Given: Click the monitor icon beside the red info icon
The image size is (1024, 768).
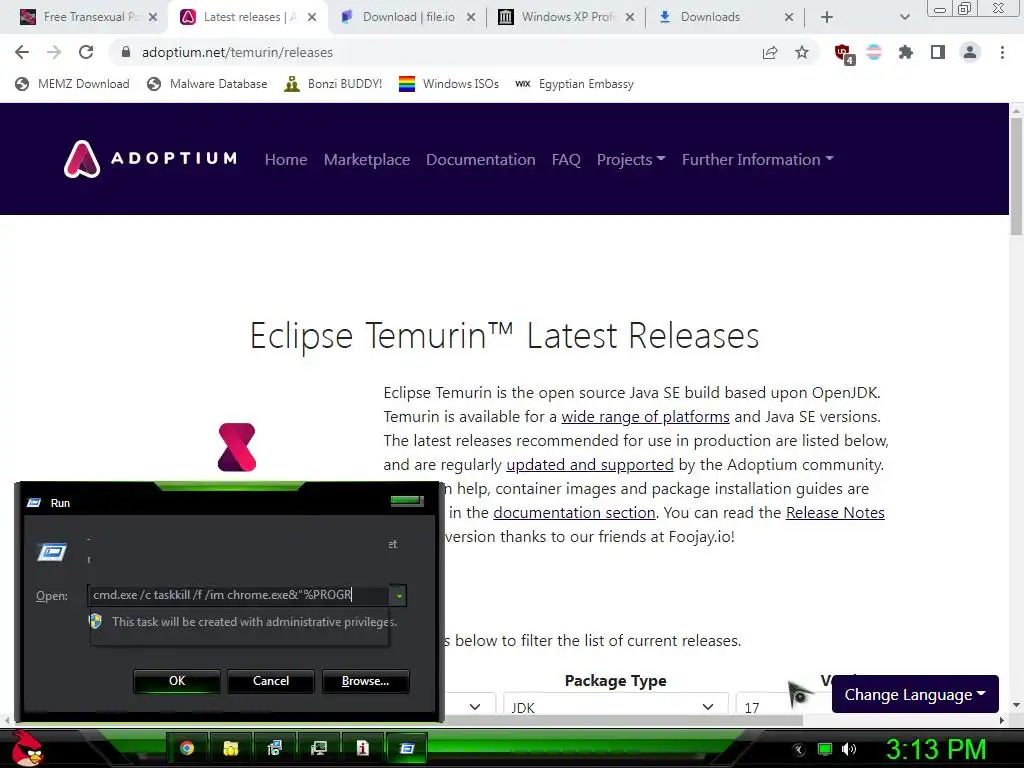Looking at the screenshot, I should click(x=319, y=748).
